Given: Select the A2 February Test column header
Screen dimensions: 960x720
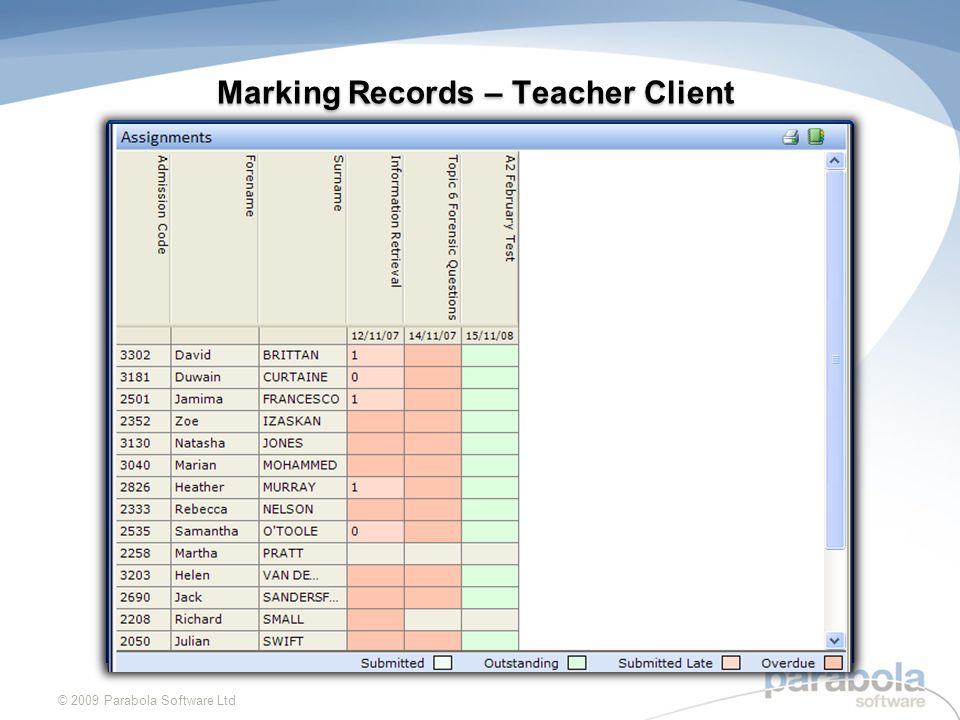Looking at the screenshot, I should 490,238.
